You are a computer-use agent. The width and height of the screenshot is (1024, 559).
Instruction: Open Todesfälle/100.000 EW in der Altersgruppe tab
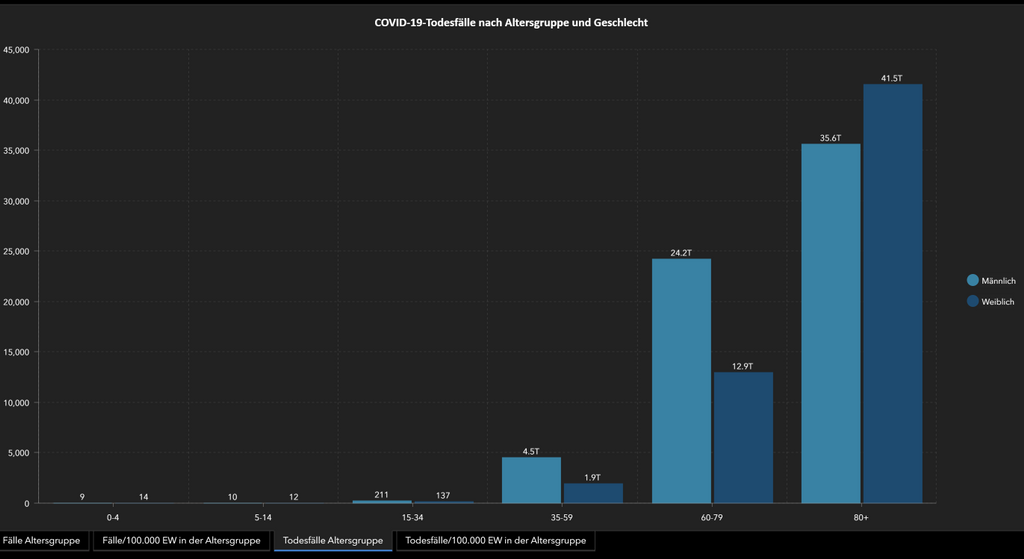point(496,541)
